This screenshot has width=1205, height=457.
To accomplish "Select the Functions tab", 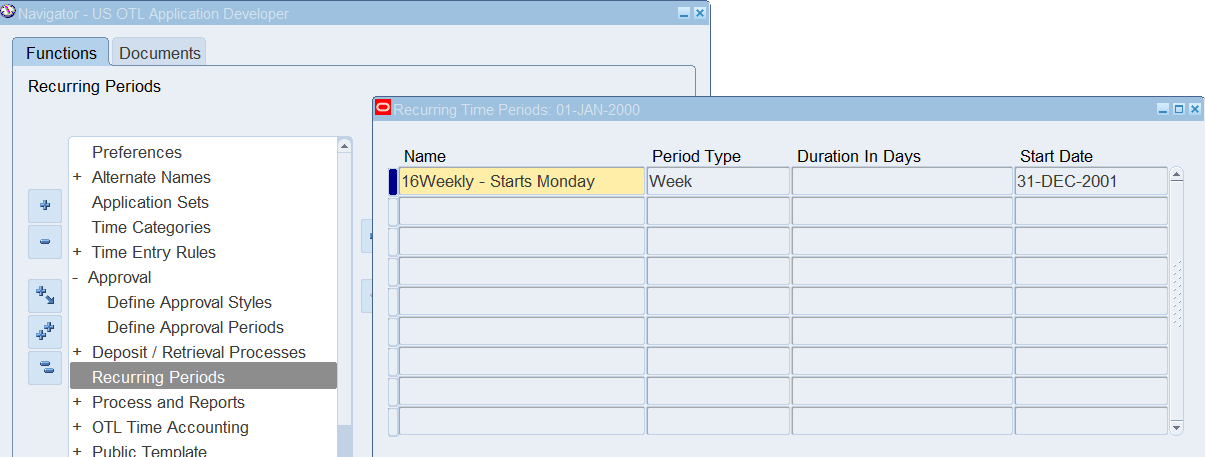I will [x=61, y=53].
